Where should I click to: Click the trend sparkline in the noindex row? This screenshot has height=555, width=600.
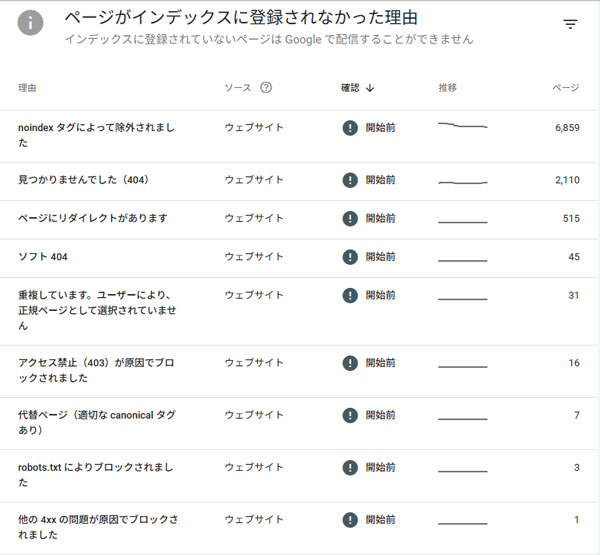462,127
